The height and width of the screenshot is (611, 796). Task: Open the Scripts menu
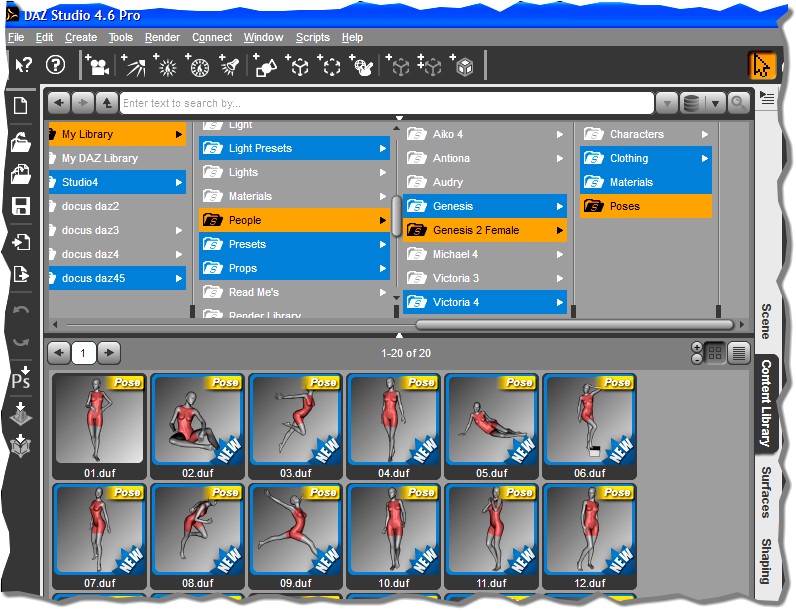(x=313, y=38)
